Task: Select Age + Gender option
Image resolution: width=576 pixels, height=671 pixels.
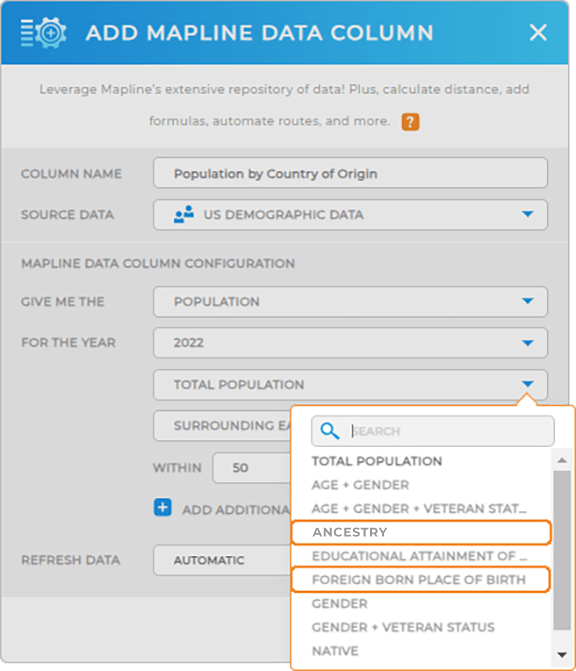Action: (x=360, y=485)
